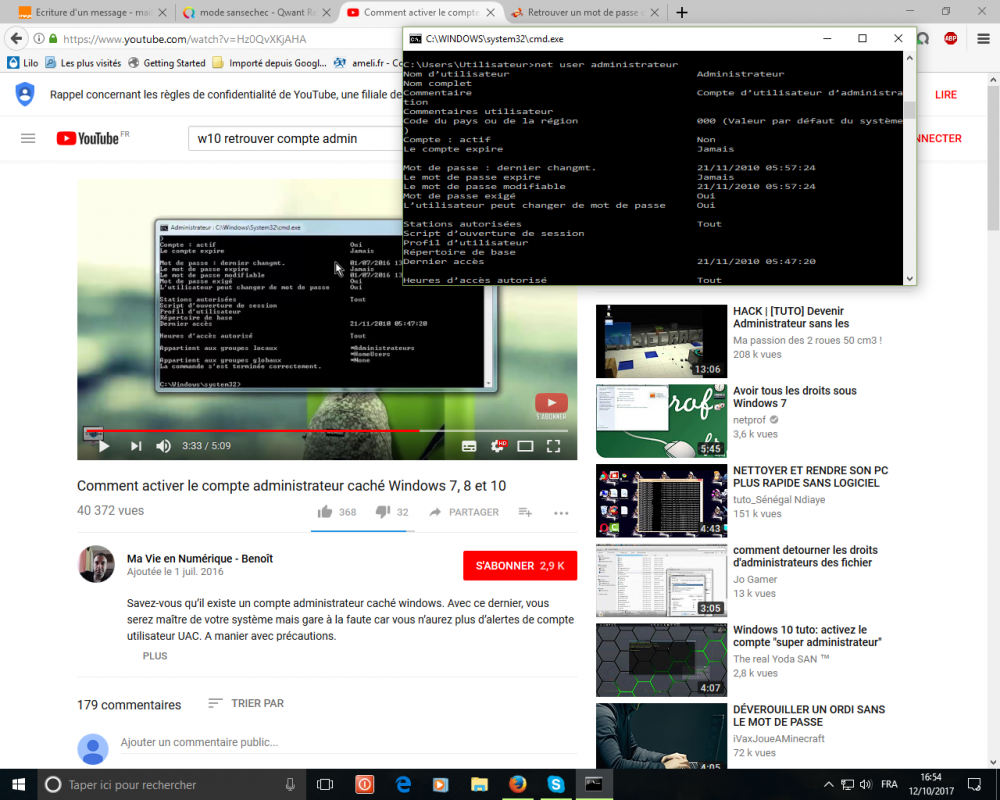Viewport: 1000px width, 800px height.
Task: Open Importé depuis Google bookmark folder
Action: [x=270, y=63]
